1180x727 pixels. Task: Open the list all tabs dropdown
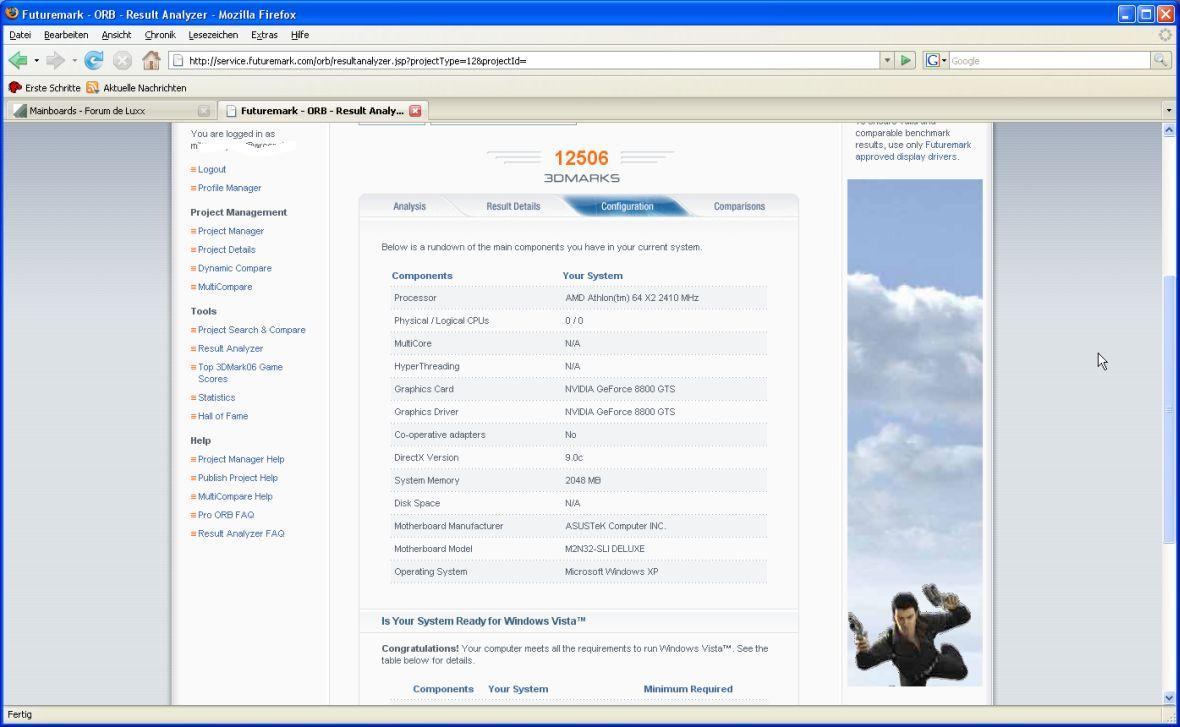[1169, 111]
